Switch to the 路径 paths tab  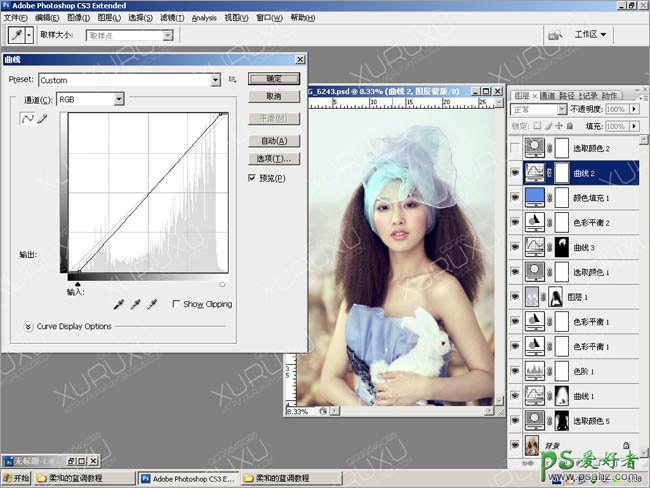tap(565, 96)
